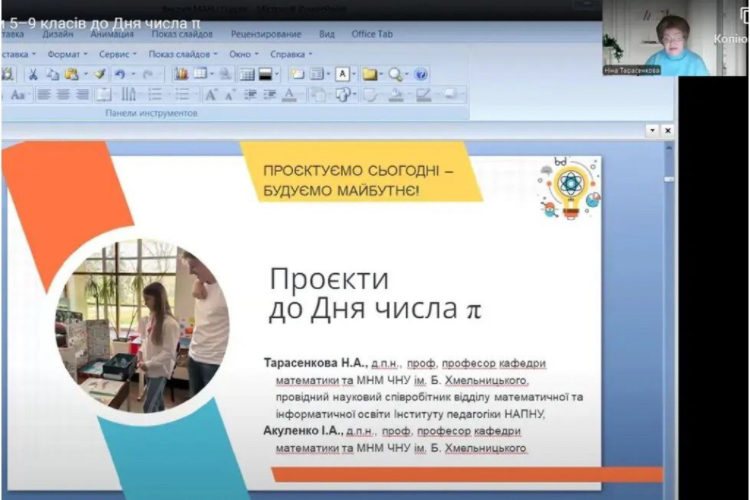Switch to the Анимация ribbon tab
750x500 pixels.
[x=111, y=33]
